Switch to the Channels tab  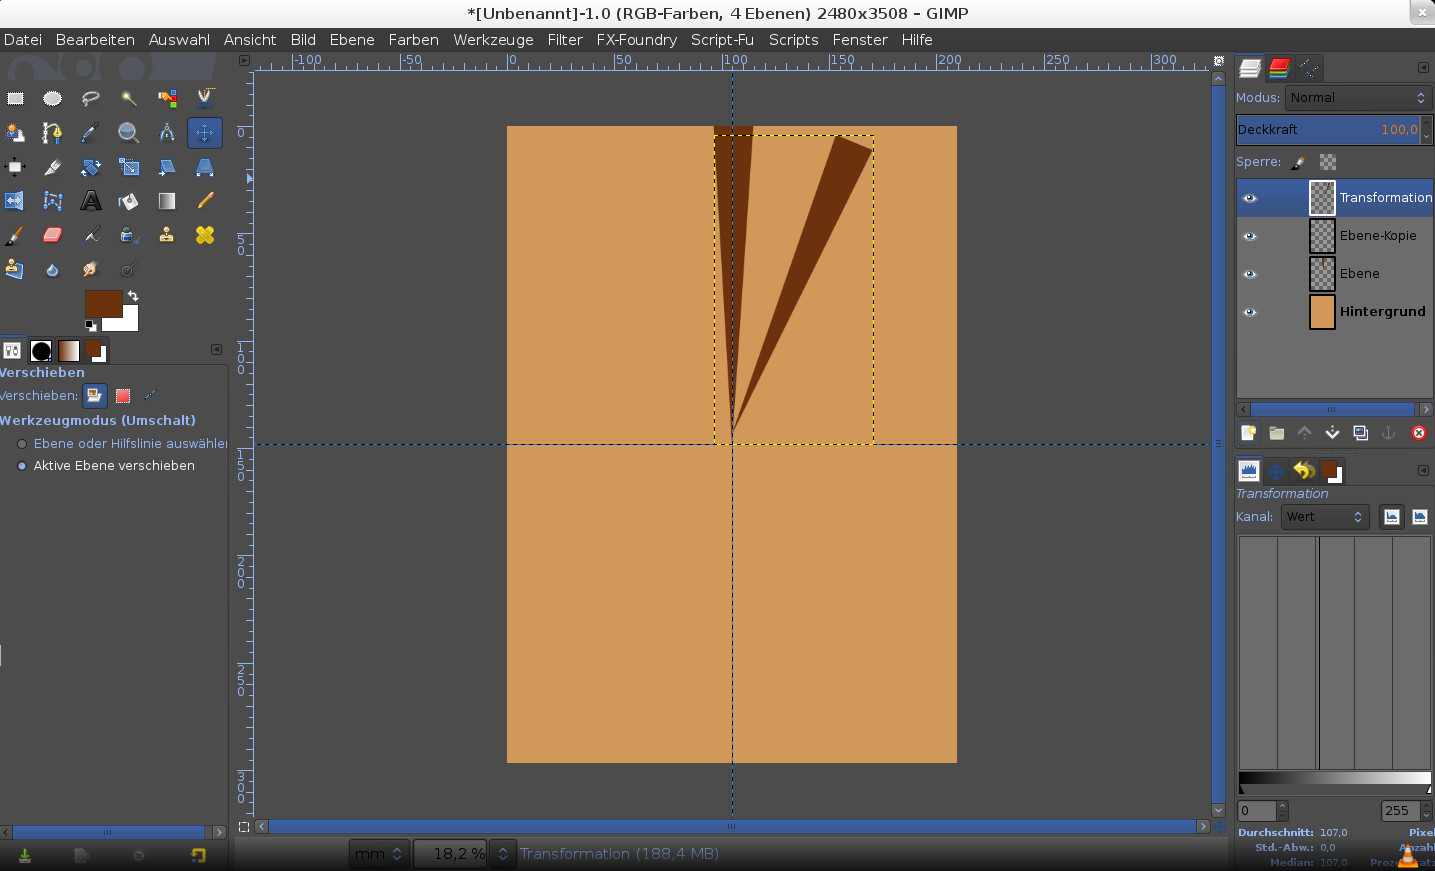1279,68
